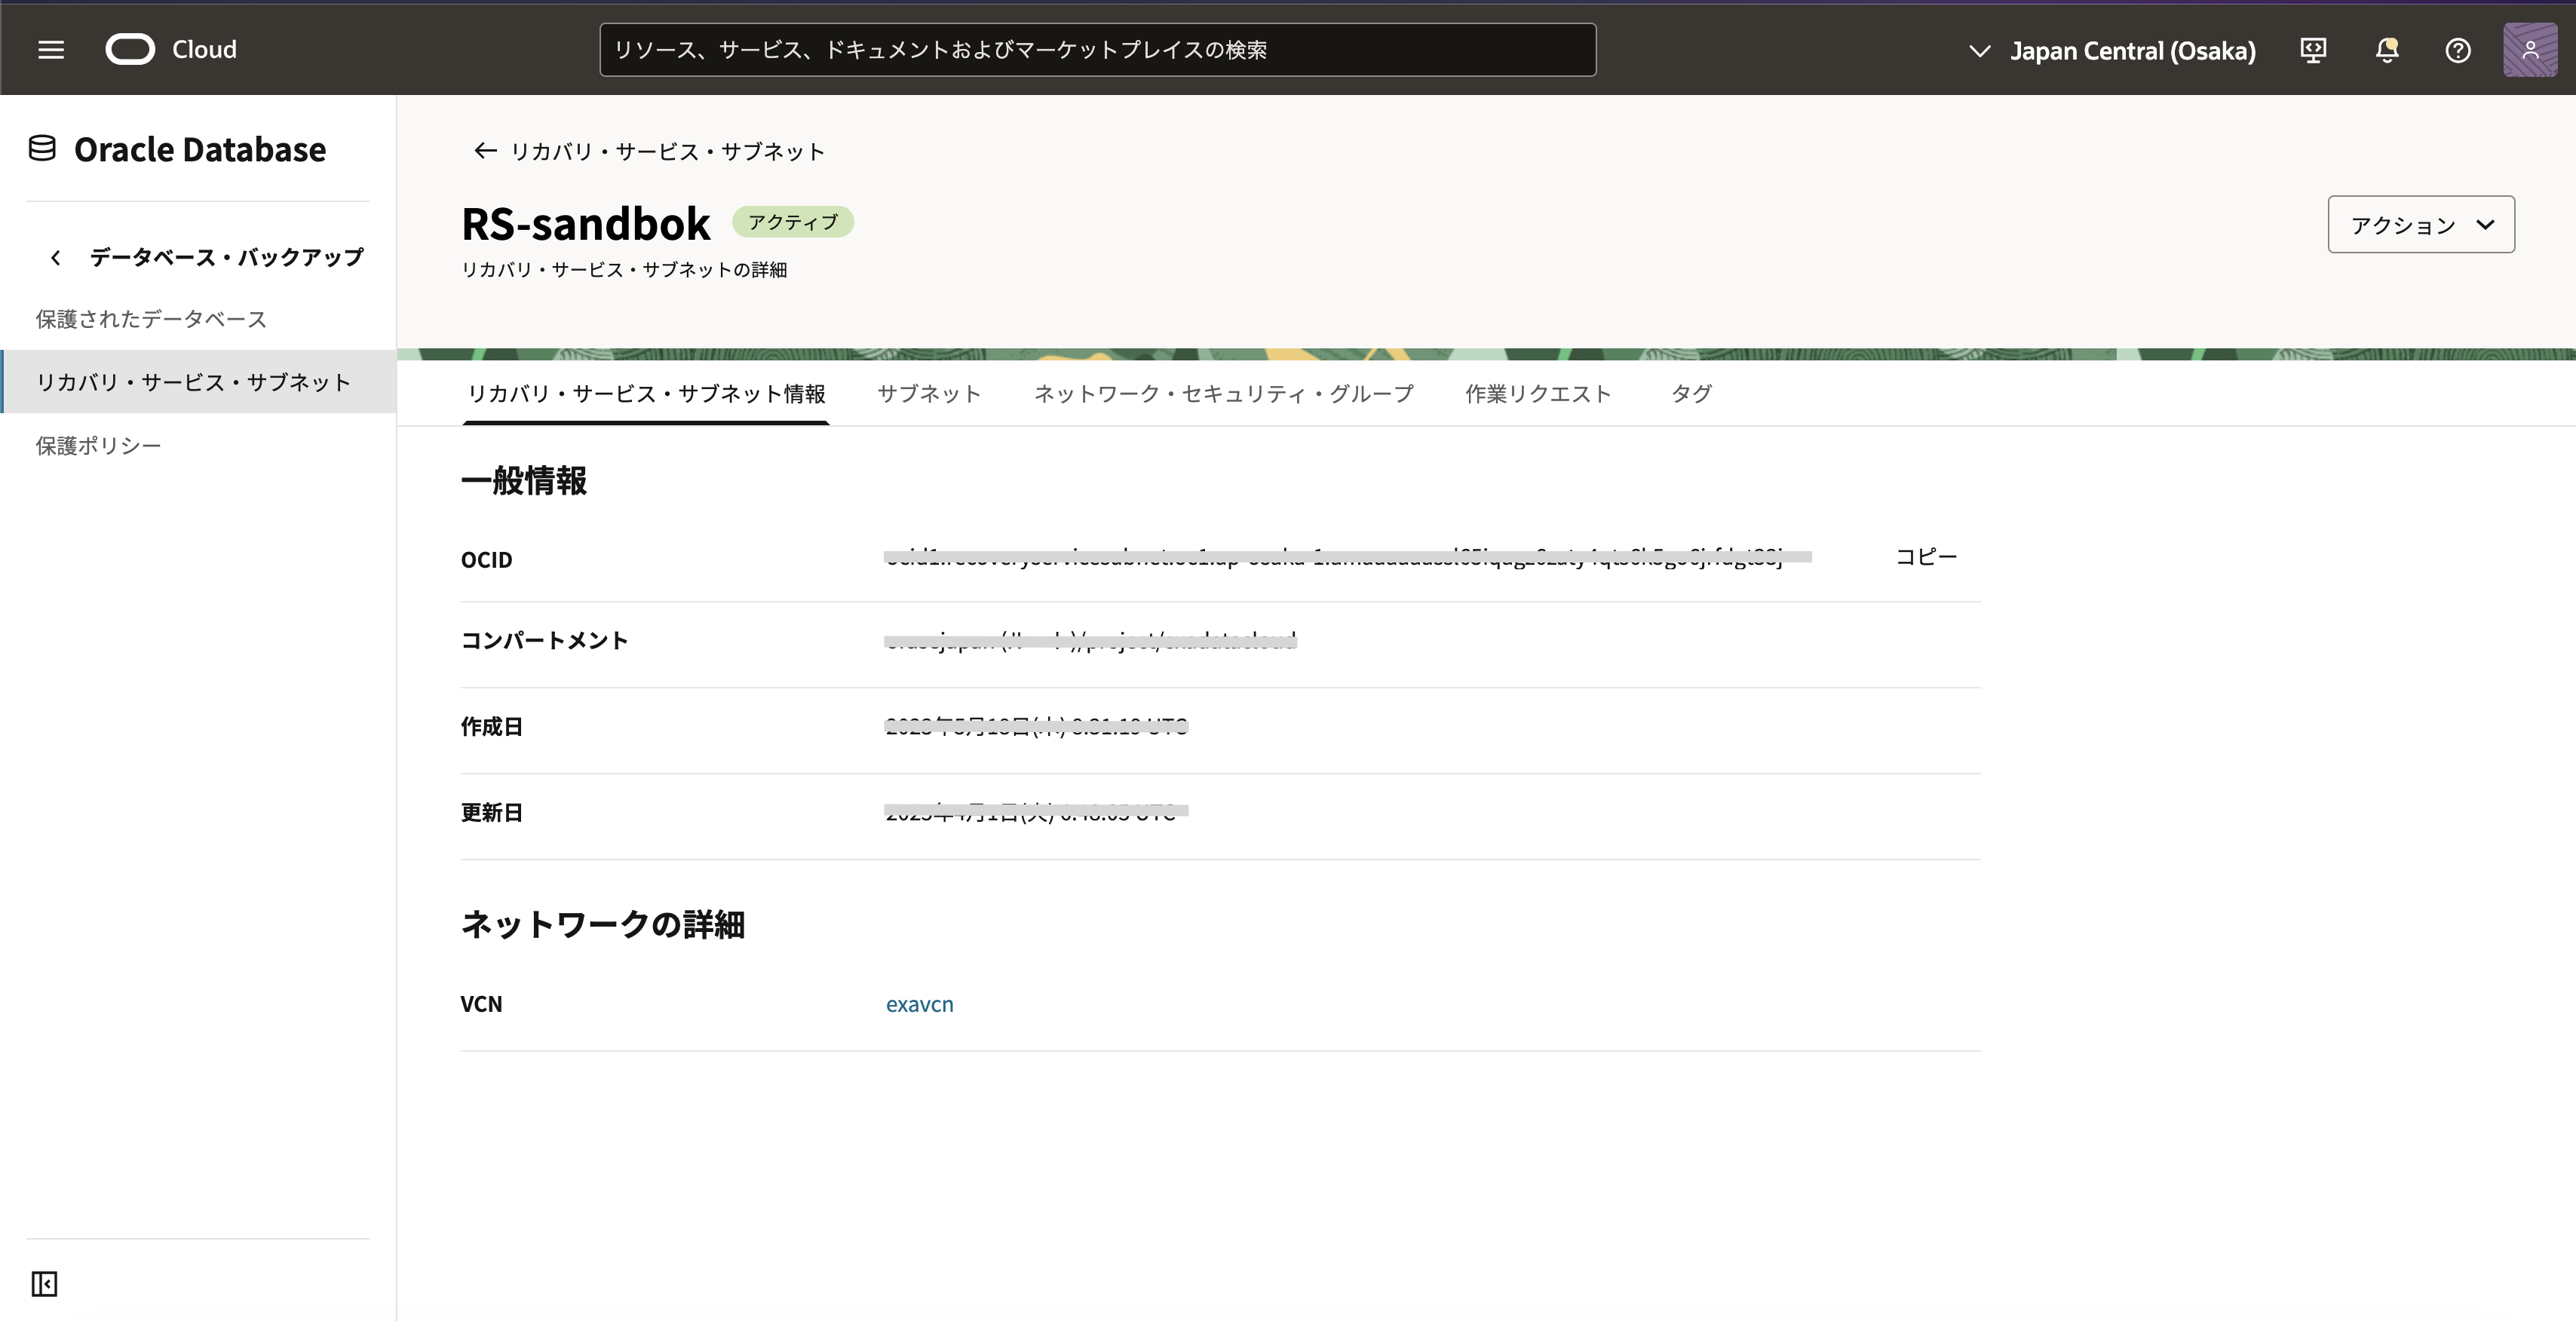
Task: Click the back arrow to リカバリ・サービス・サブネット
Action: (x=485, y=151)
